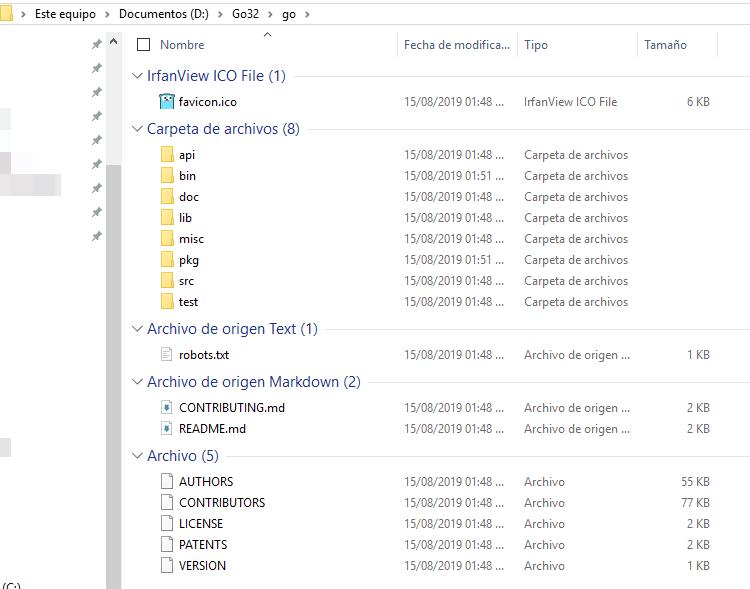Click the 55 KB size of AUTHORS

tap(695, 481)
